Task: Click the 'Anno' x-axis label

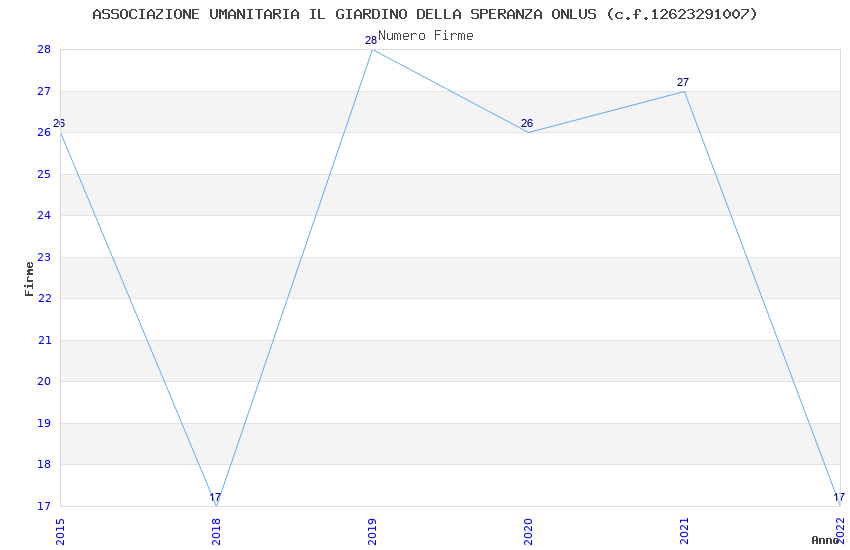Action: tap(825, 540)
